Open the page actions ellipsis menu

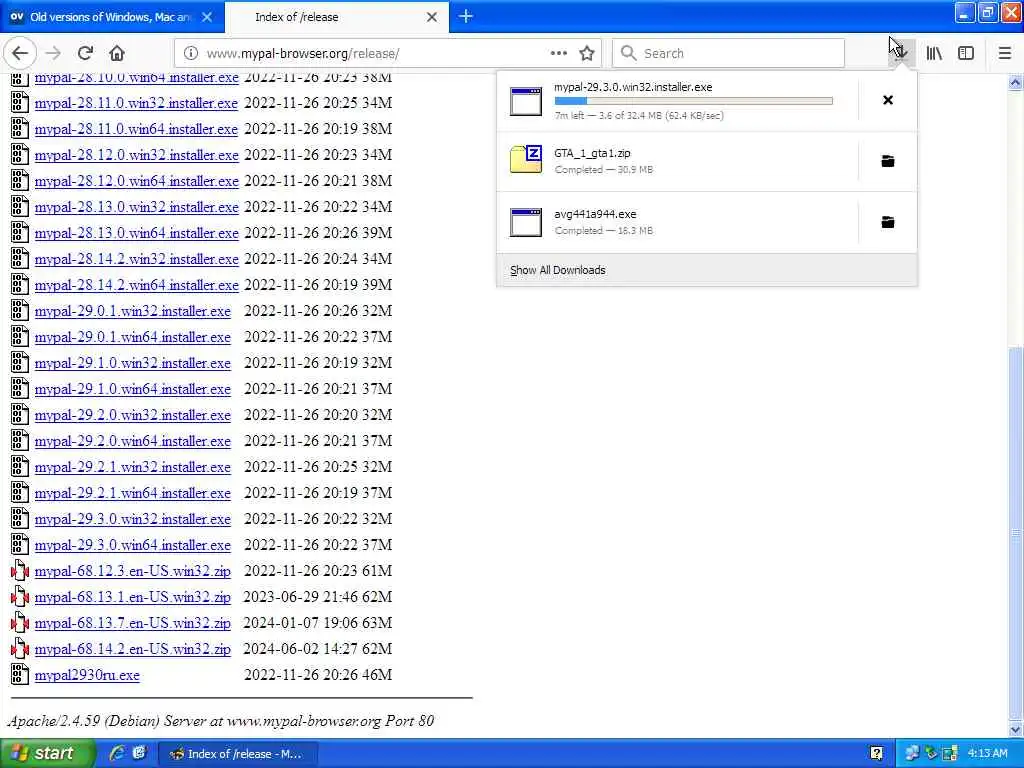tap(558, 53)
